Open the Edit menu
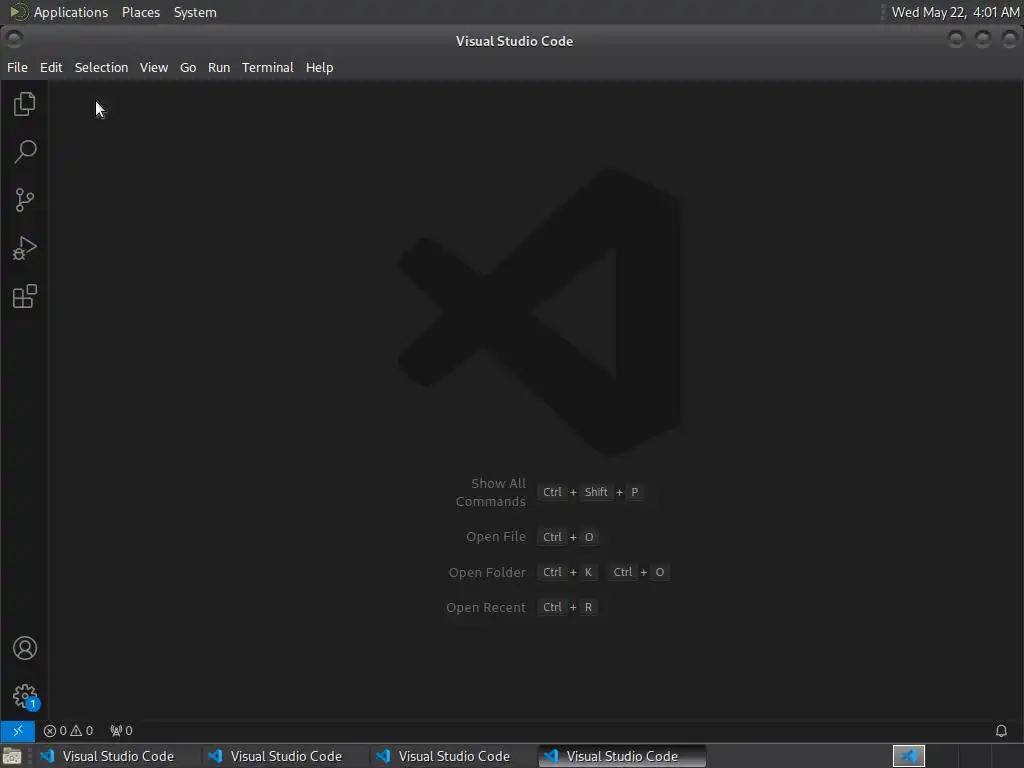The image size is (1024, 768). tap(51, 67)
